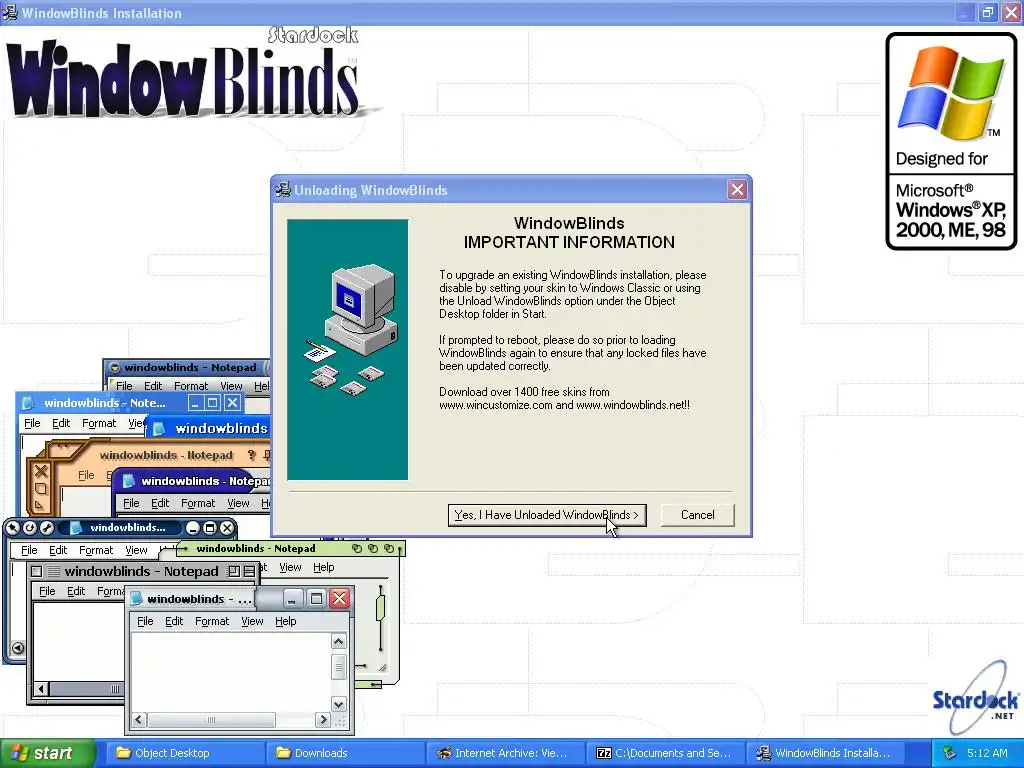Click wrench icon on dark-blue skinned sample window
Screen dimensions: 1024x768
[x=46, y=528]
